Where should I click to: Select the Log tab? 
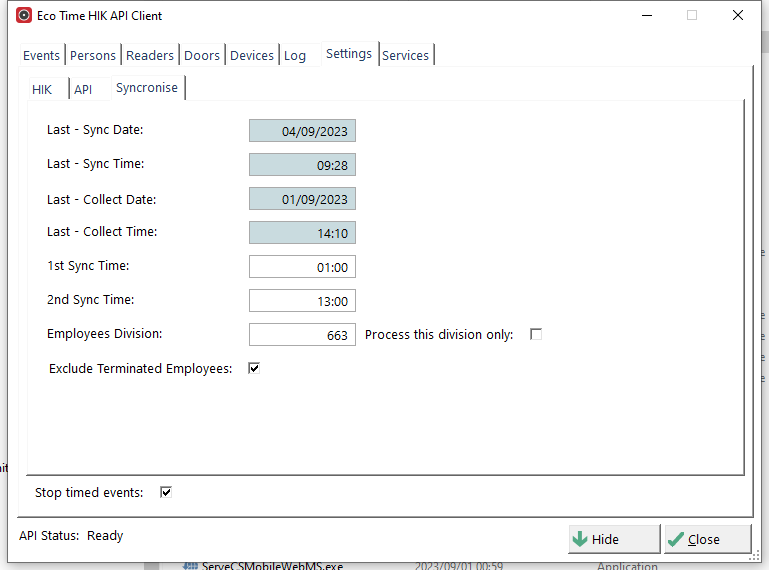[295, 56]
